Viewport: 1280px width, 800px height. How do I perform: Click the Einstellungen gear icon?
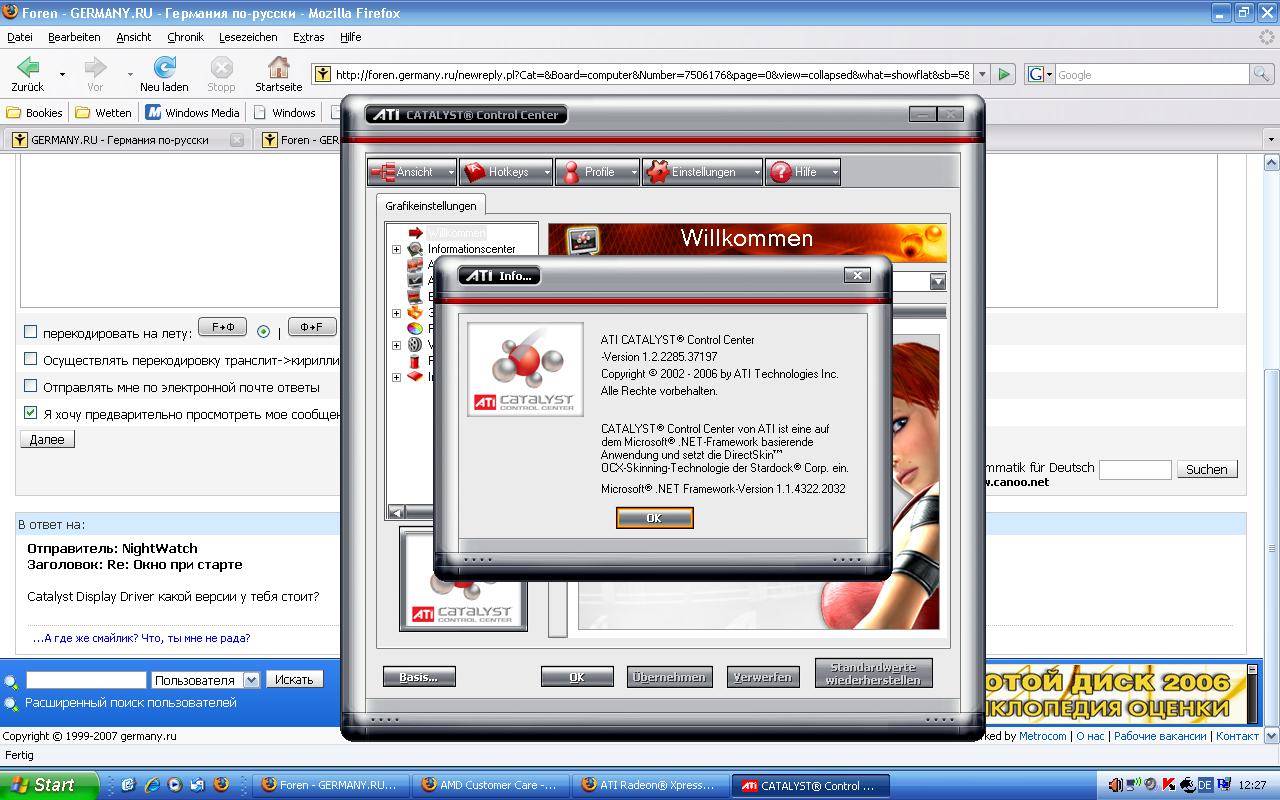[657, 172]
